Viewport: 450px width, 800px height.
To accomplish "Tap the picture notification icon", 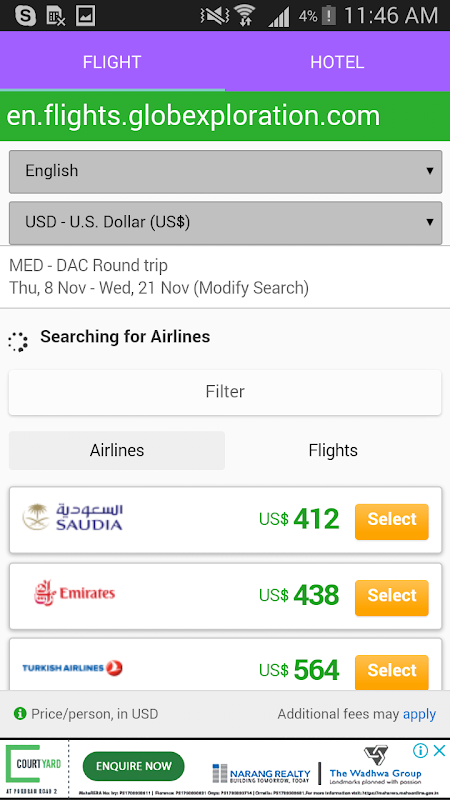I will click(85, 15).
